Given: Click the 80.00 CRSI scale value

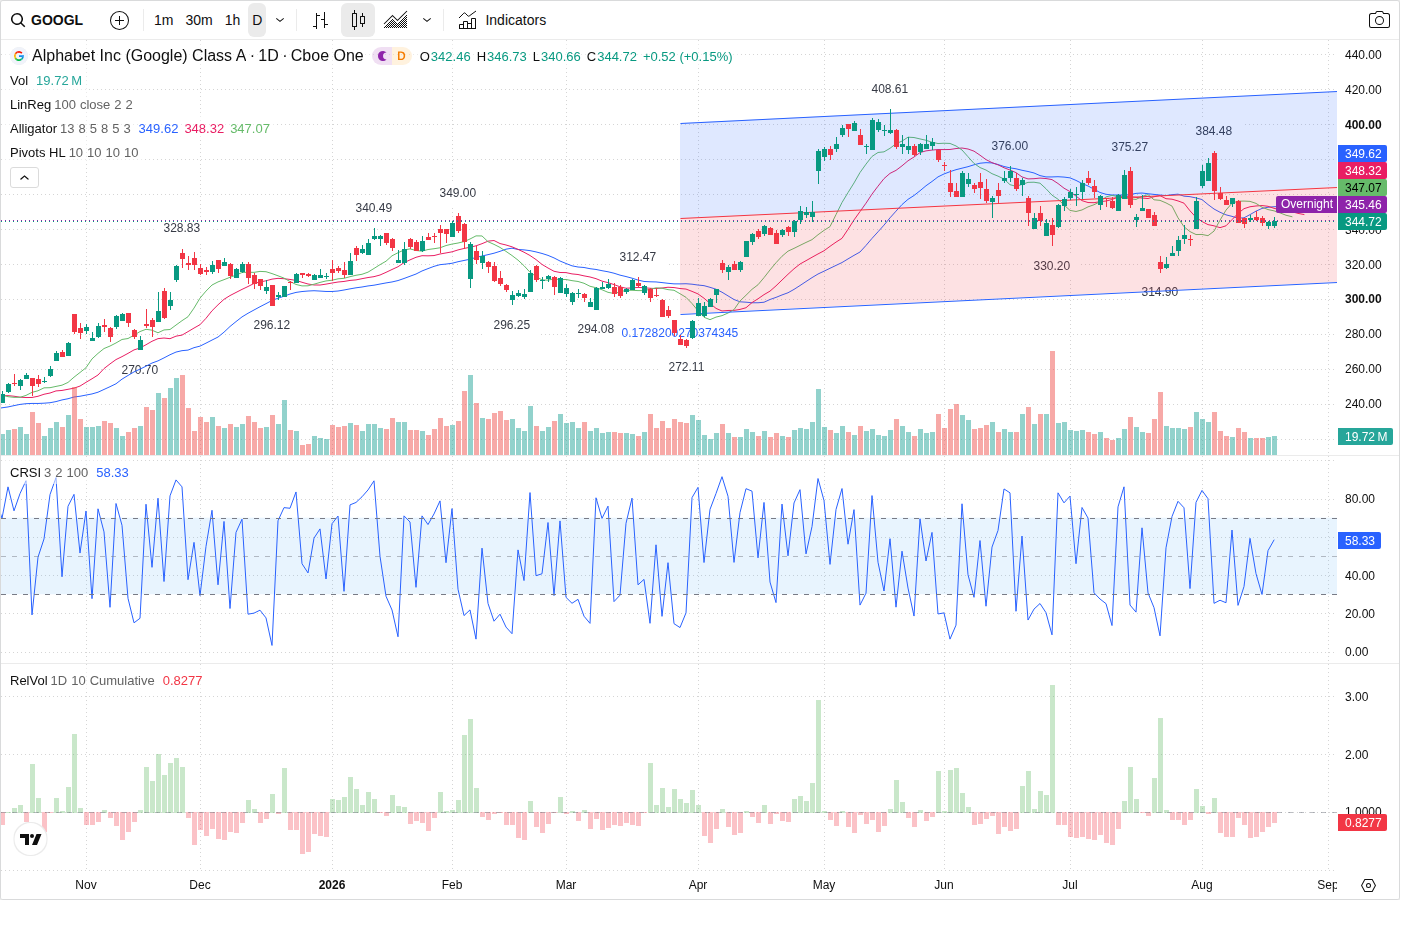Looking at the screenshot, I should click(1360, 499).
